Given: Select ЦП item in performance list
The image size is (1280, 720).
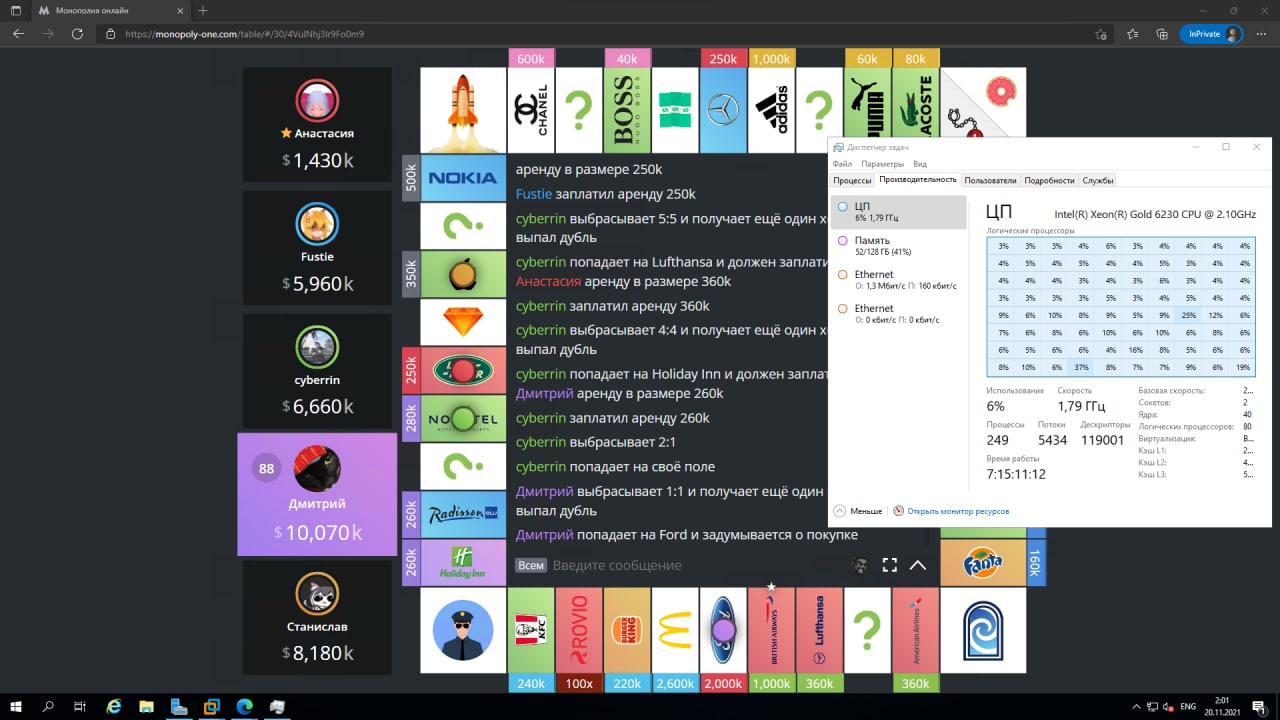Looking at the screenshot, I should [899, 211].
